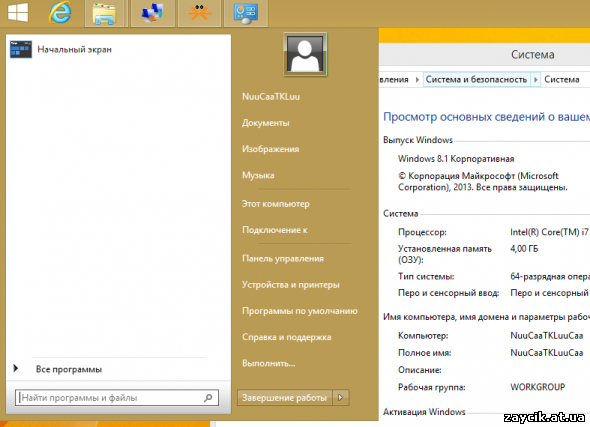Open Этот компьютер
590x427 pixels.
click(x=275, y=204)
